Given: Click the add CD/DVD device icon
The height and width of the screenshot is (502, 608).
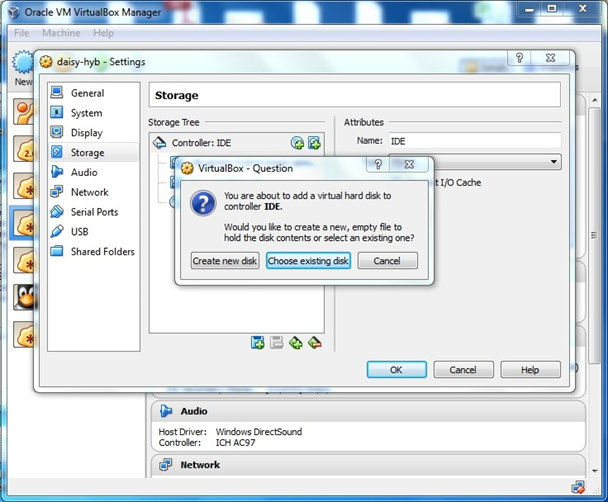Looking at the screenshot, I should coord(297,143).
